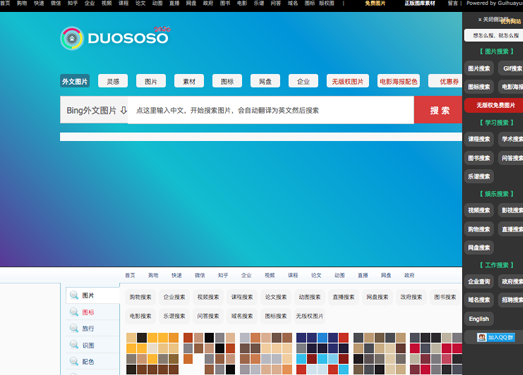Click the English sidebar button
This screenshot has width=523, height=375.
(x=479, y=319)
